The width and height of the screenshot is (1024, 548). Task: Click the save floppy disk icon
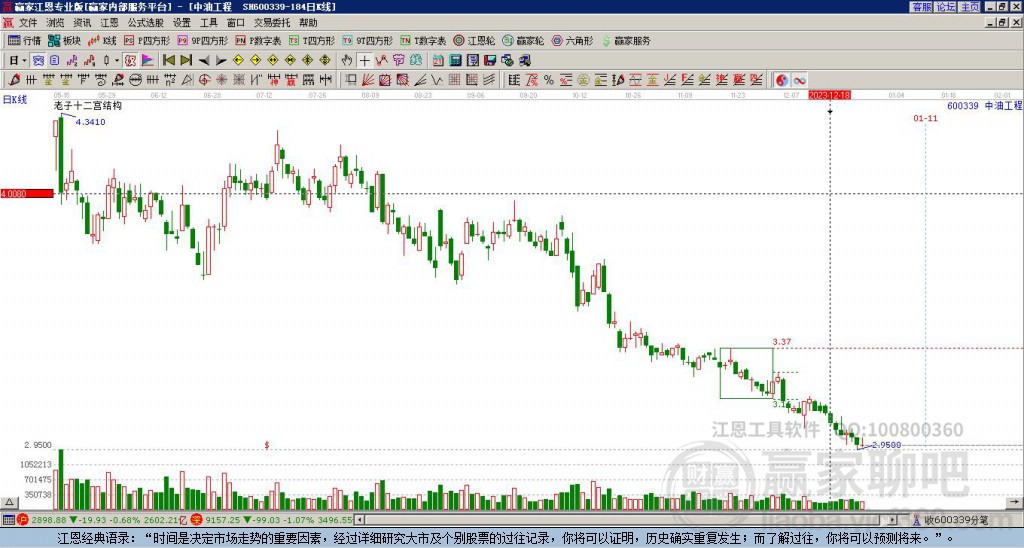point(490,61)
